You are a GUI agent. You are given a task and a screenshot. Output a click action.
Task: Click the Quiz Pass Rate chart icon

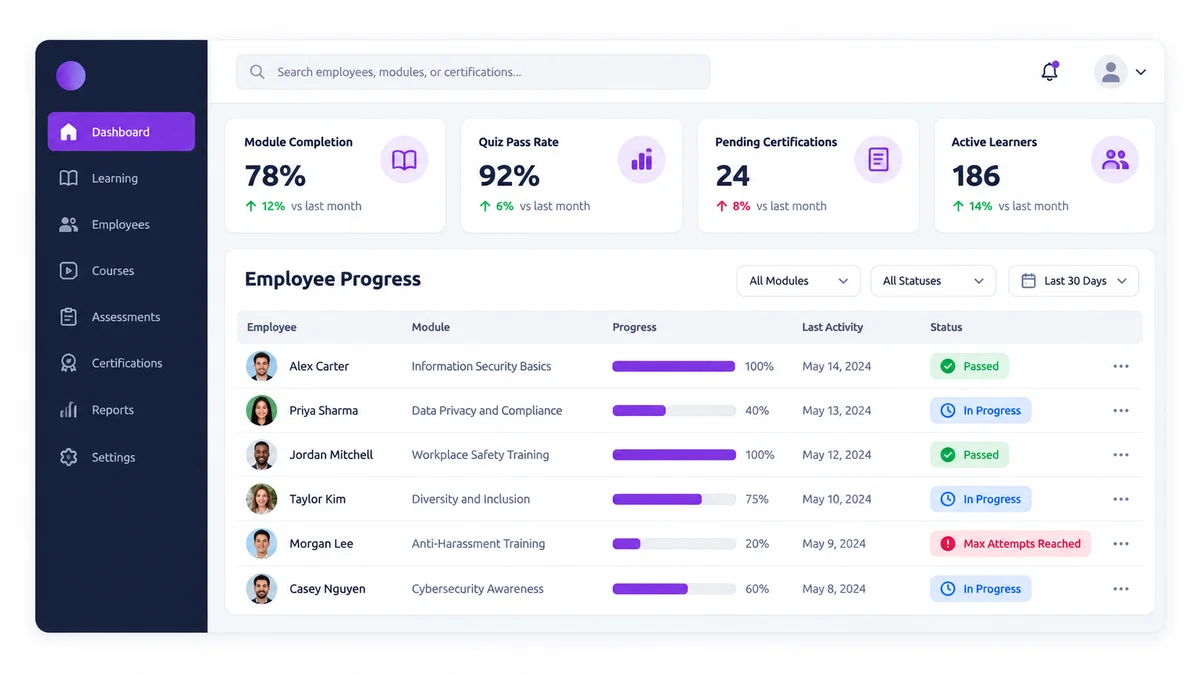coord(641,160)
